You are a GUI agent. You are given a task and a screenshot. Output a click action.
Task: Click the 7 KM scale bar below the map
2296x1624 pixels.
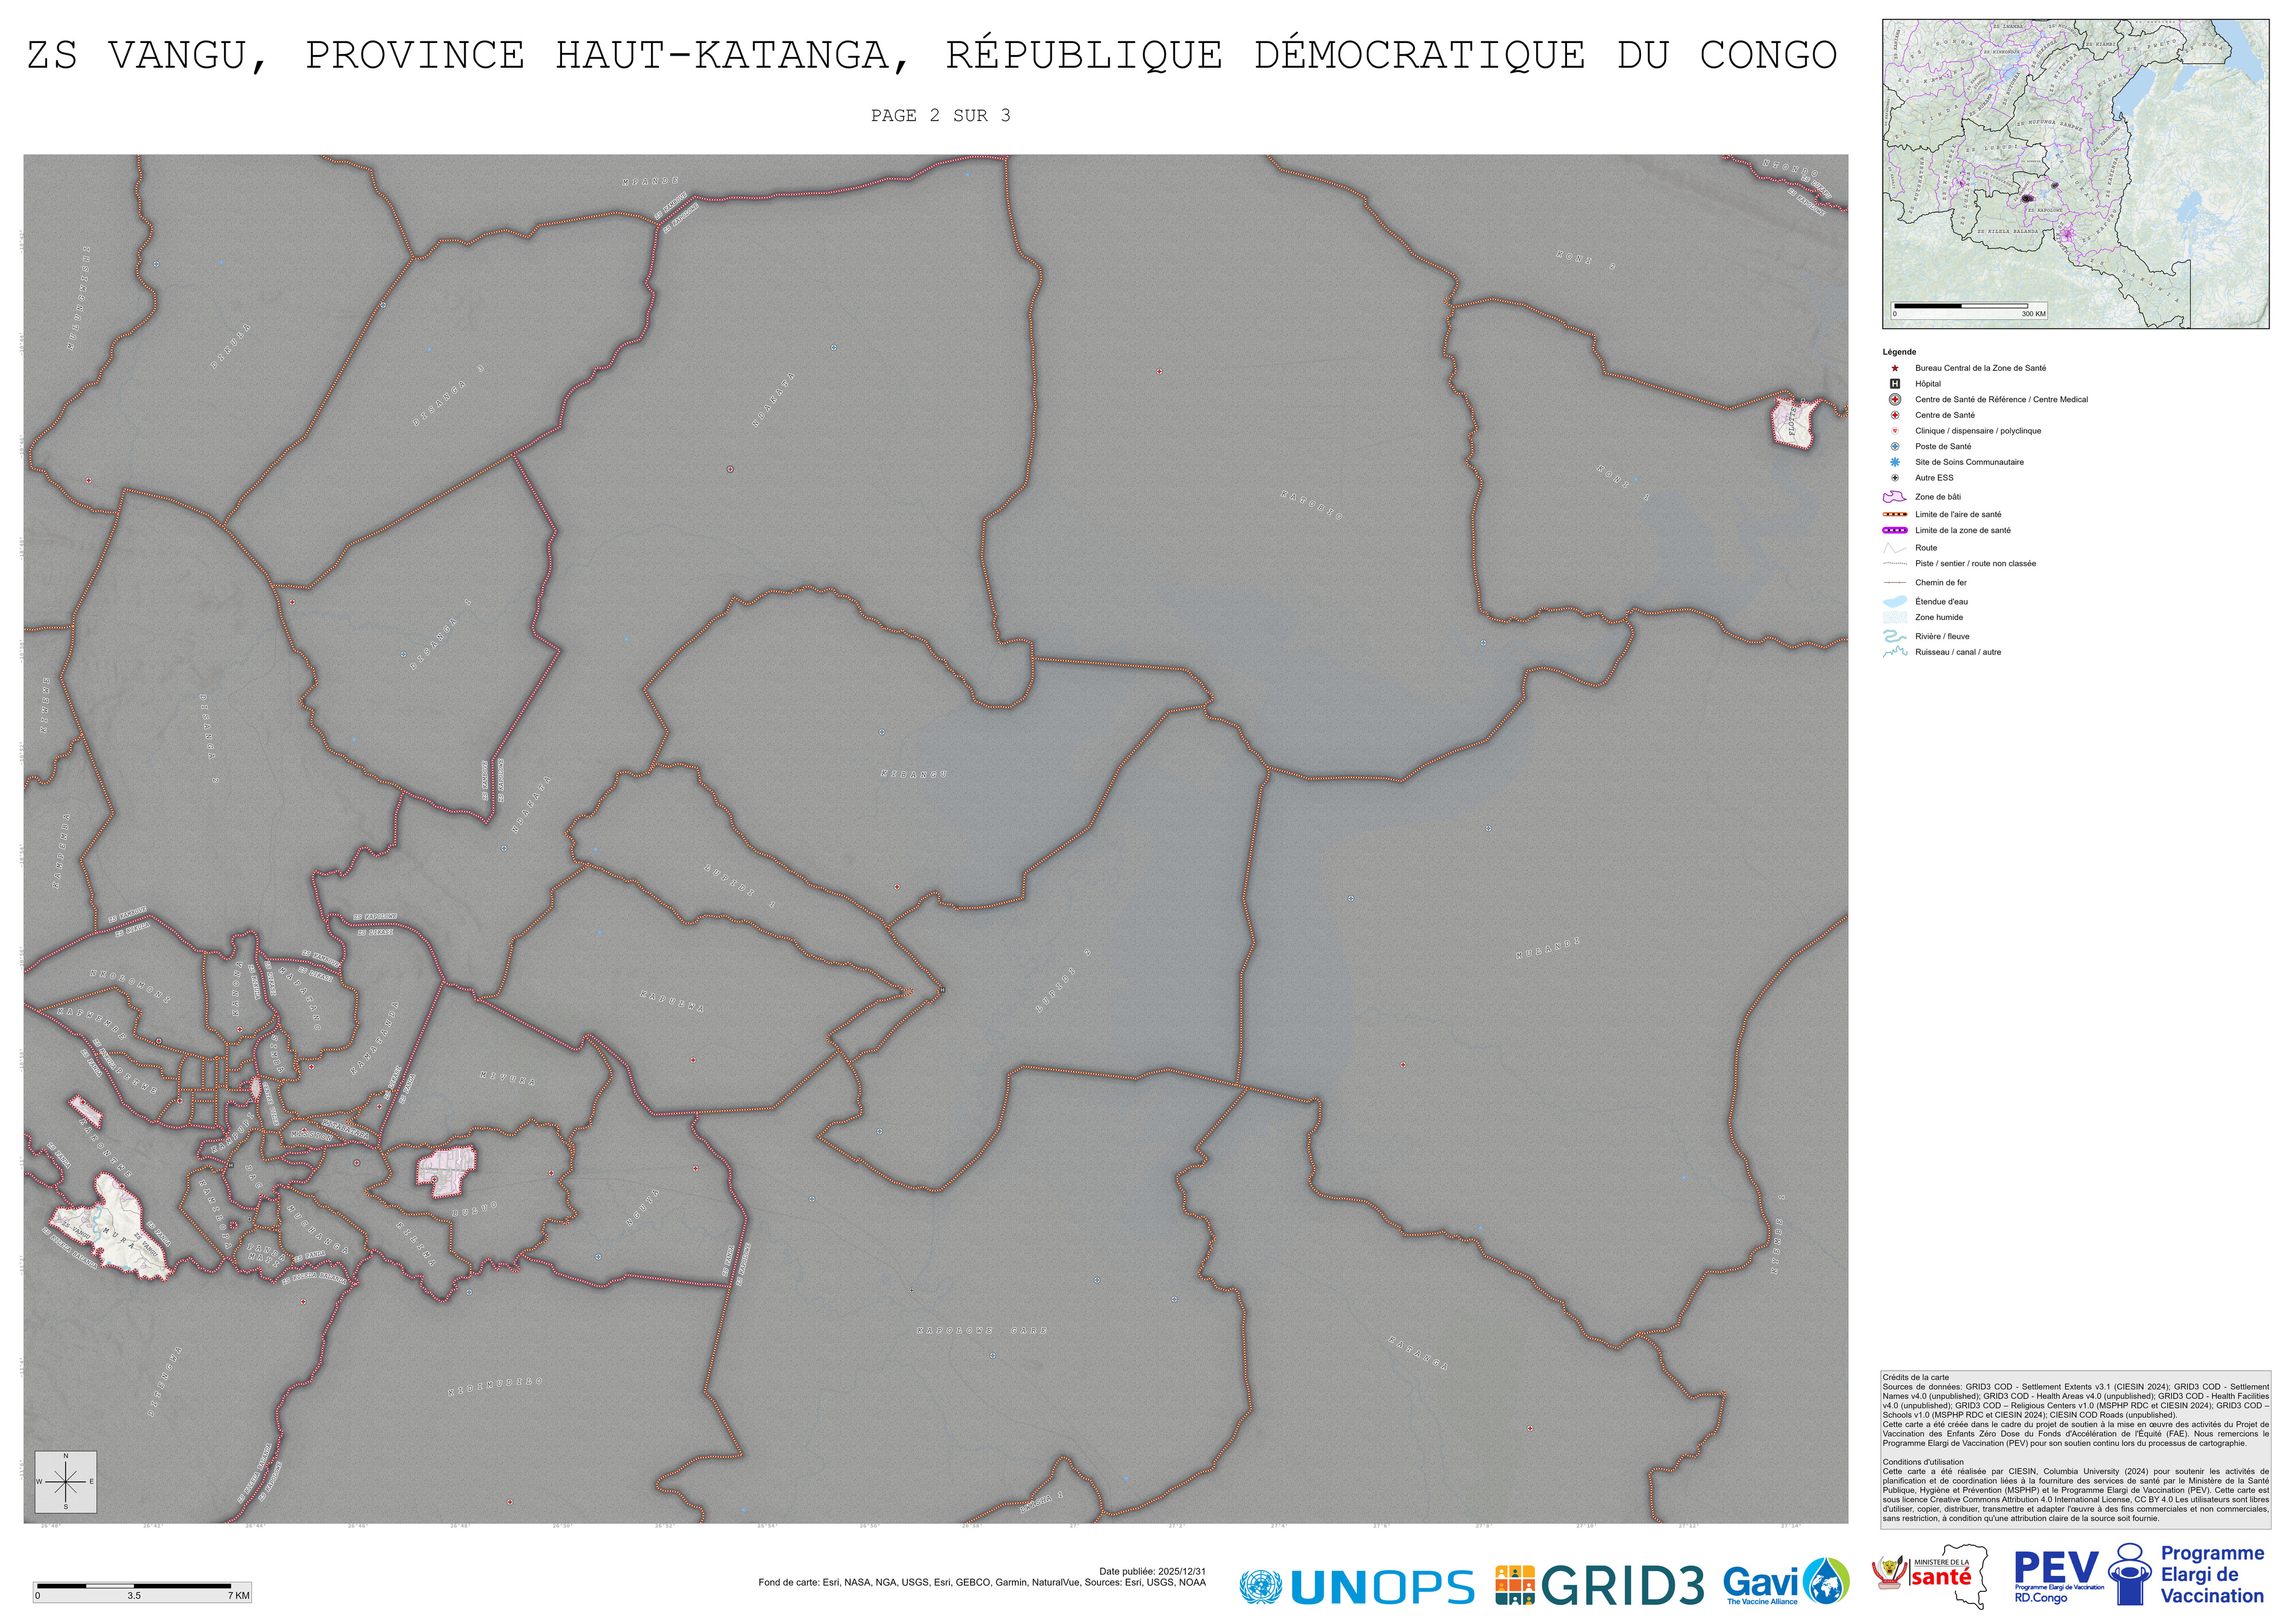click(x=142, y=1591)
